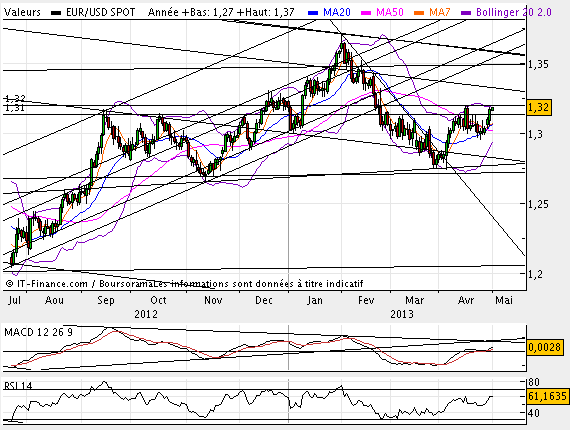Click the magenta MA50 legend swatch
This screenshot has width=570, height=430.
click(x=366, y=13)
